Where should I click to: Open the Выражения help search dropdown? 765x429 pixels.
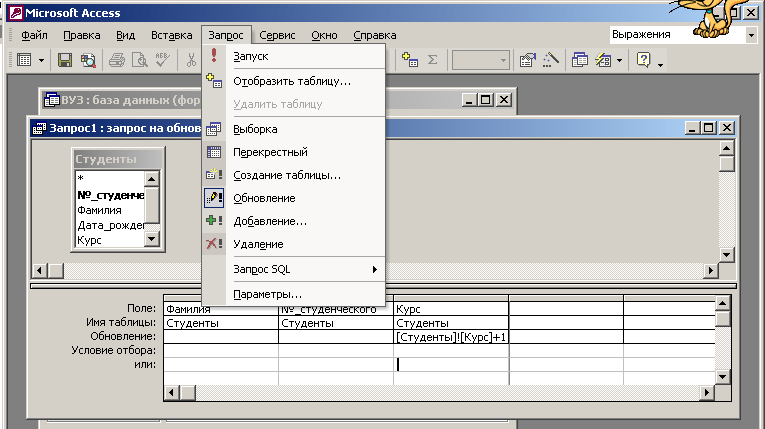pos(751,35)
